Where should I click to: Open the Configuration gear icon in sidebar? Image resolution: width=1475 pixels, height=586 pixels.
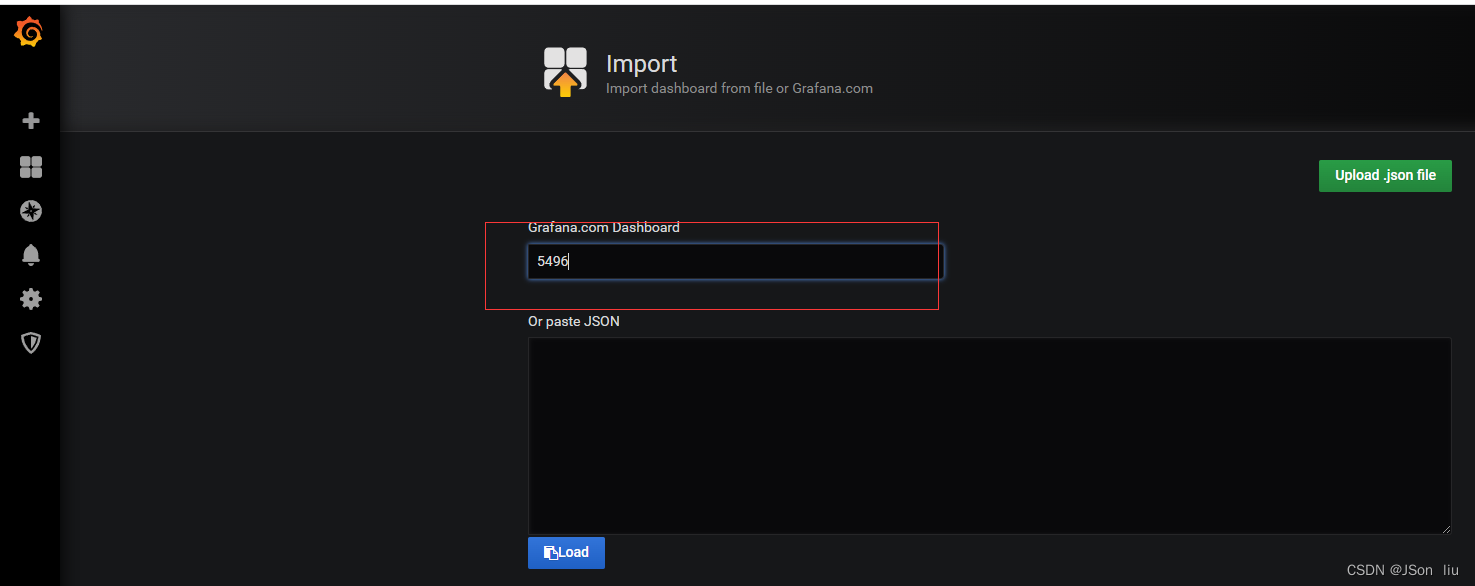click(x=31, y=299)
